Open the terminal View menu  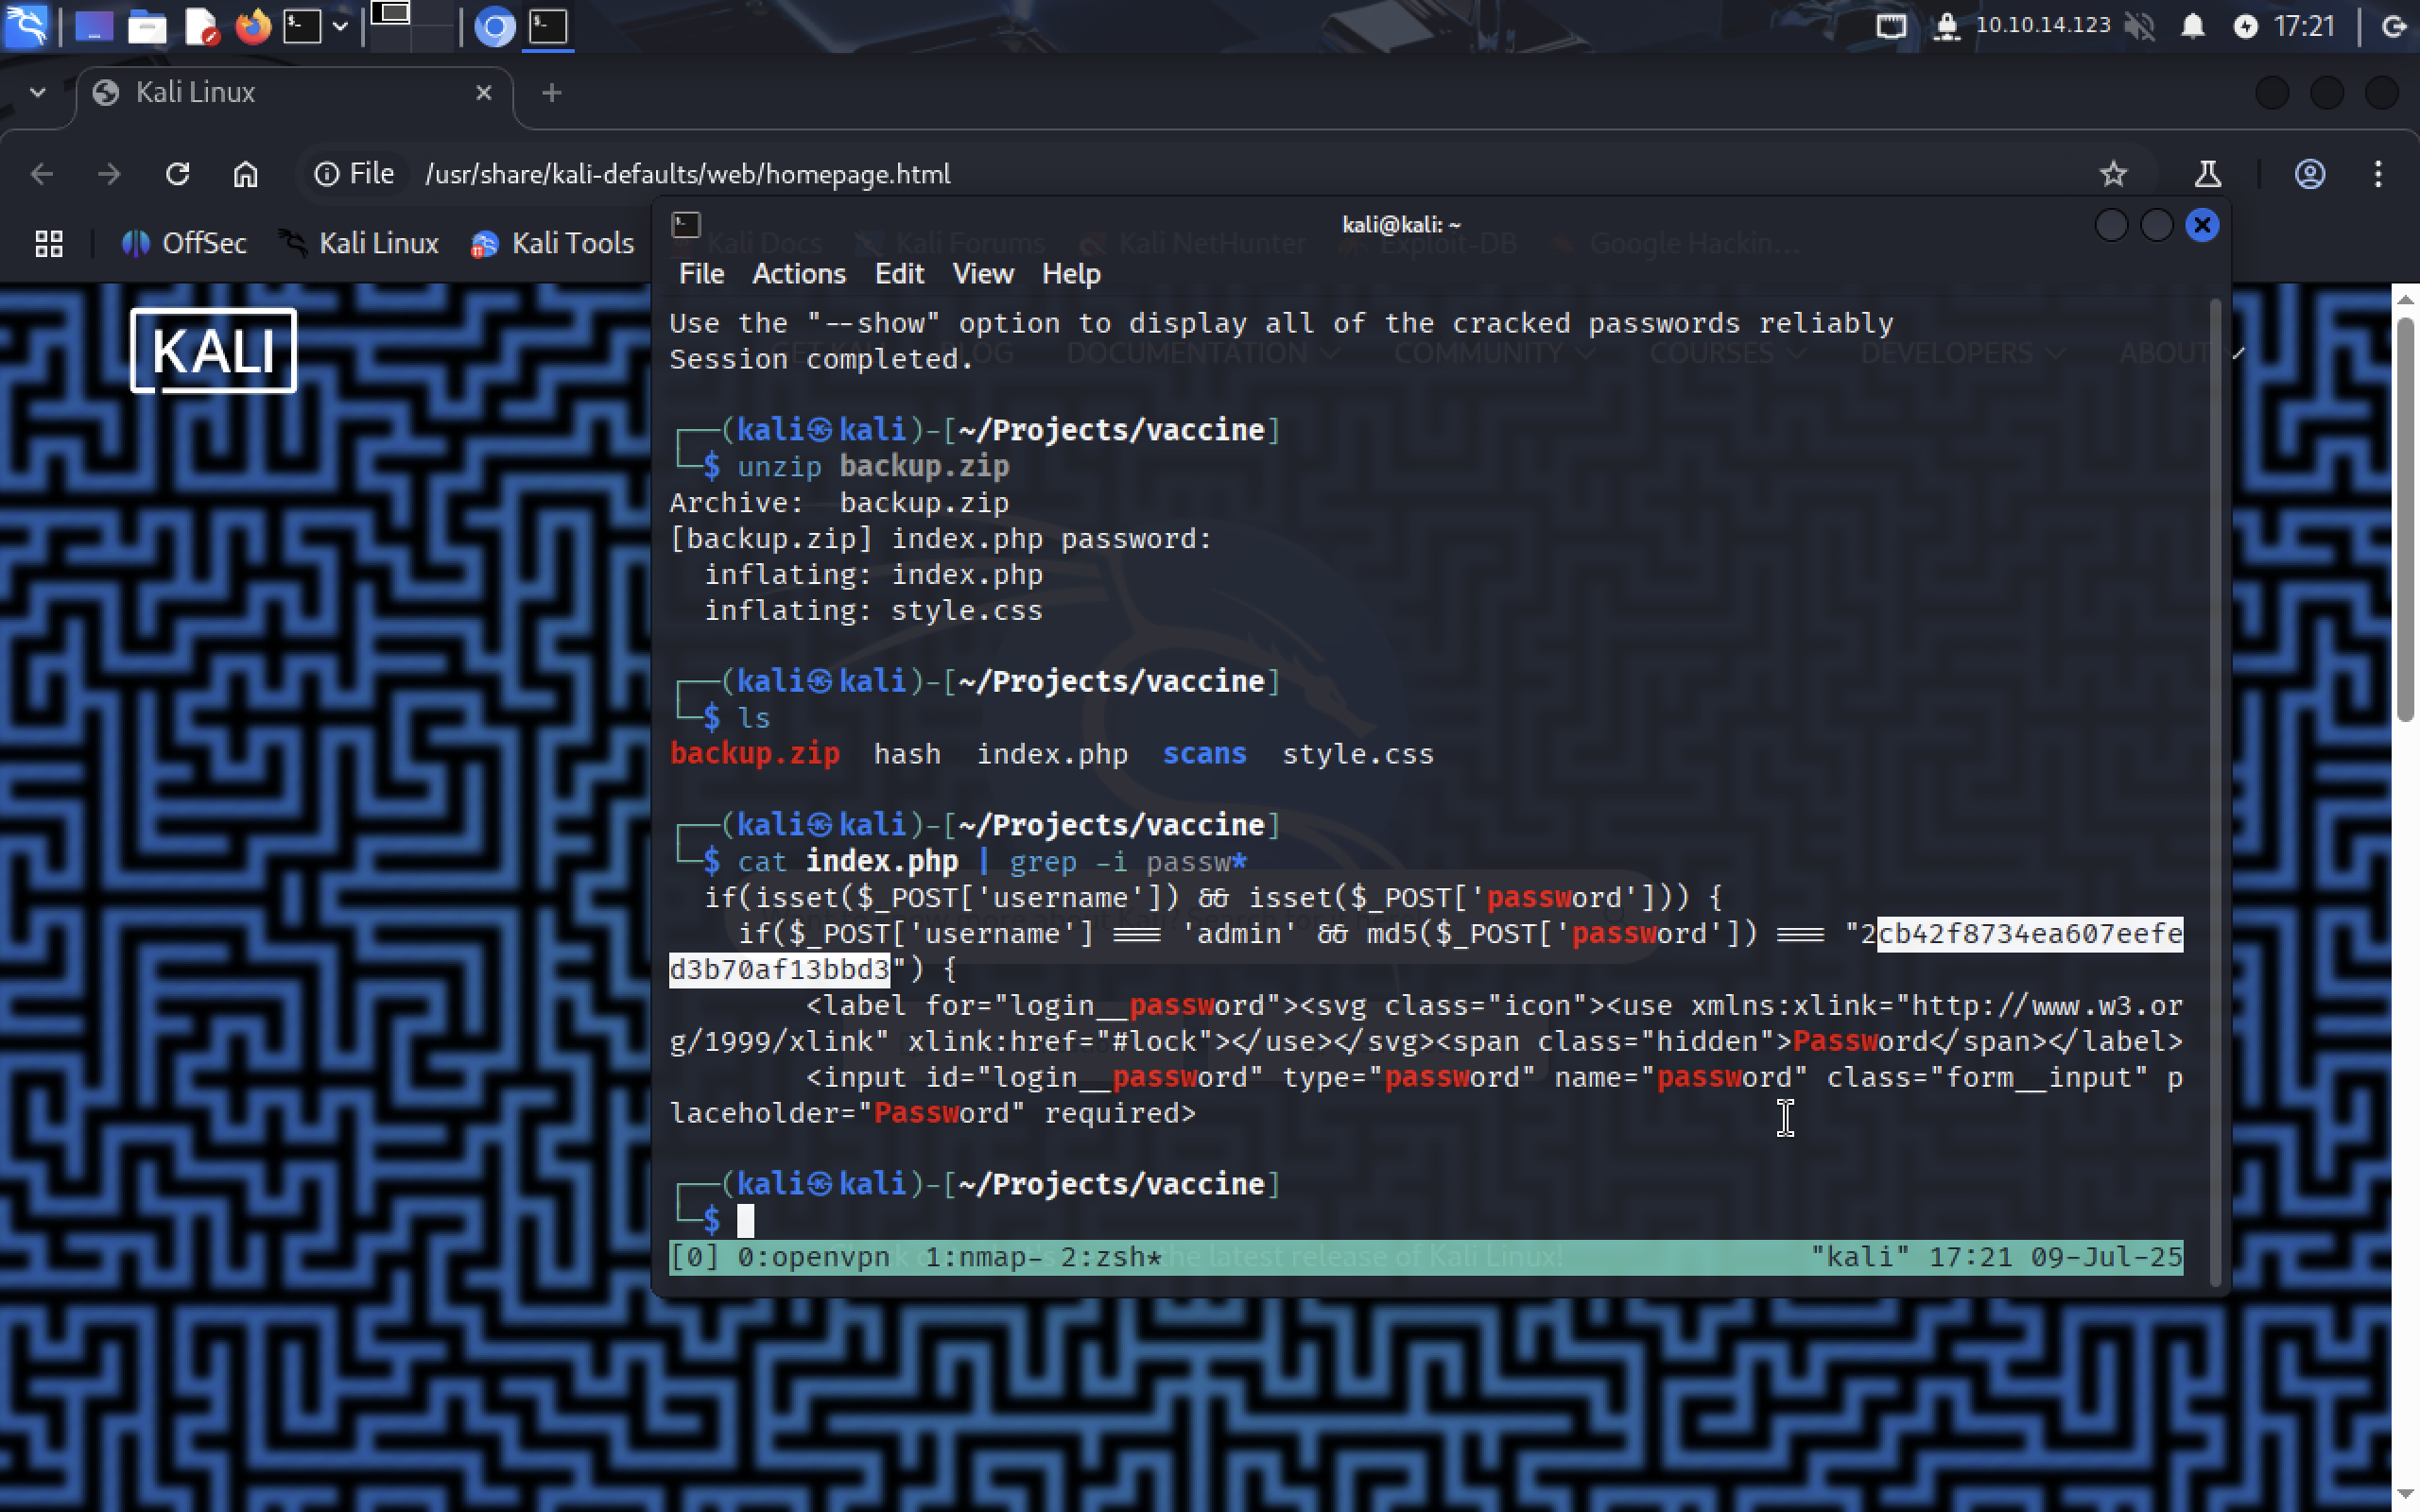click(983, 274)
